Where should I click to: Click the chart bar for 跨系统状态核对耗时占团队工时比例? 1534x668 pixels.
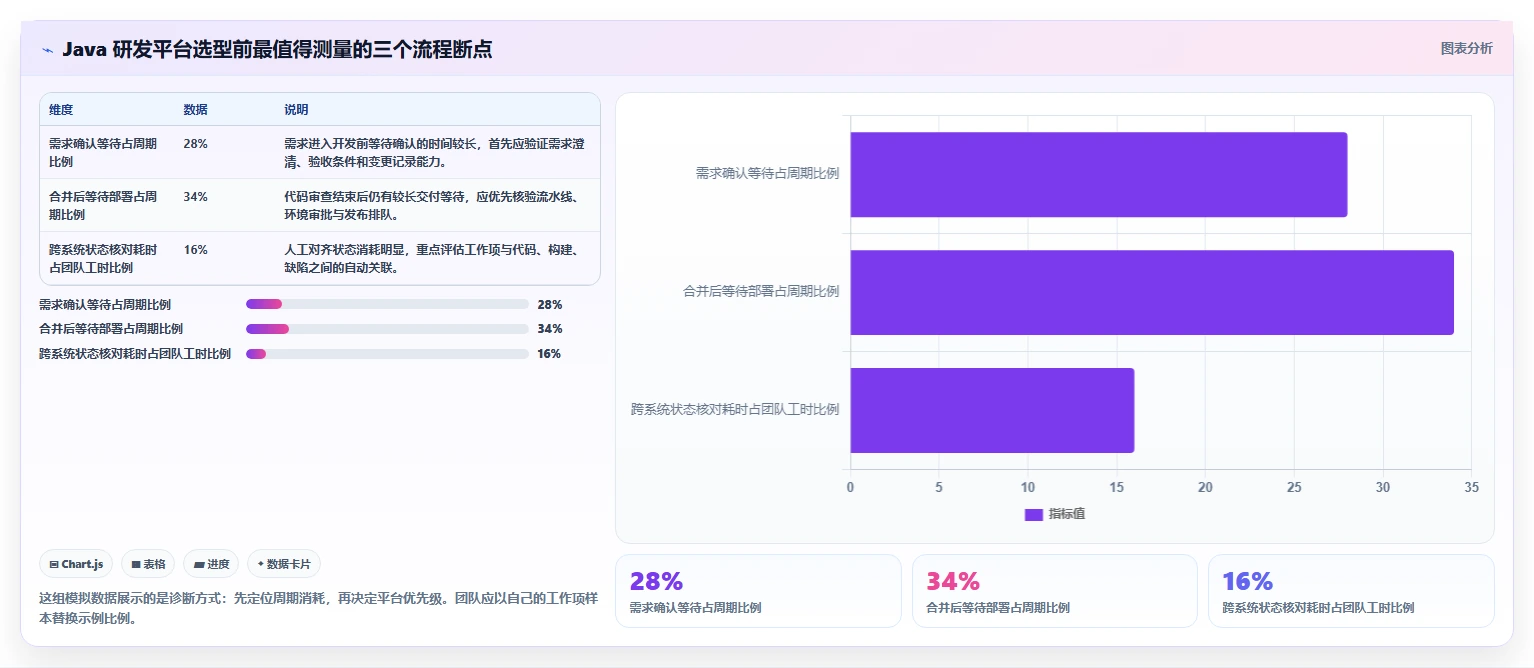click(992, 410)
